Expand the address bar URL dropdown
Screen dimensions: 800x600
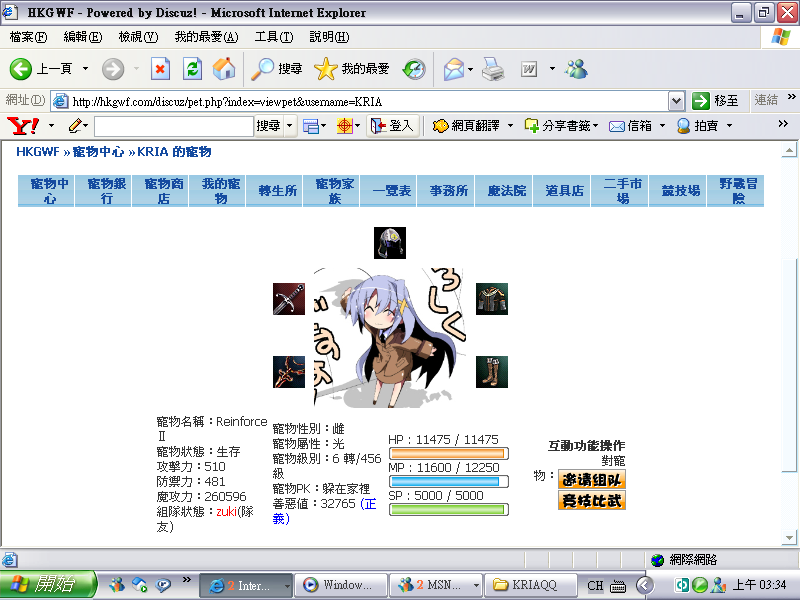click(x=676, y=101)
